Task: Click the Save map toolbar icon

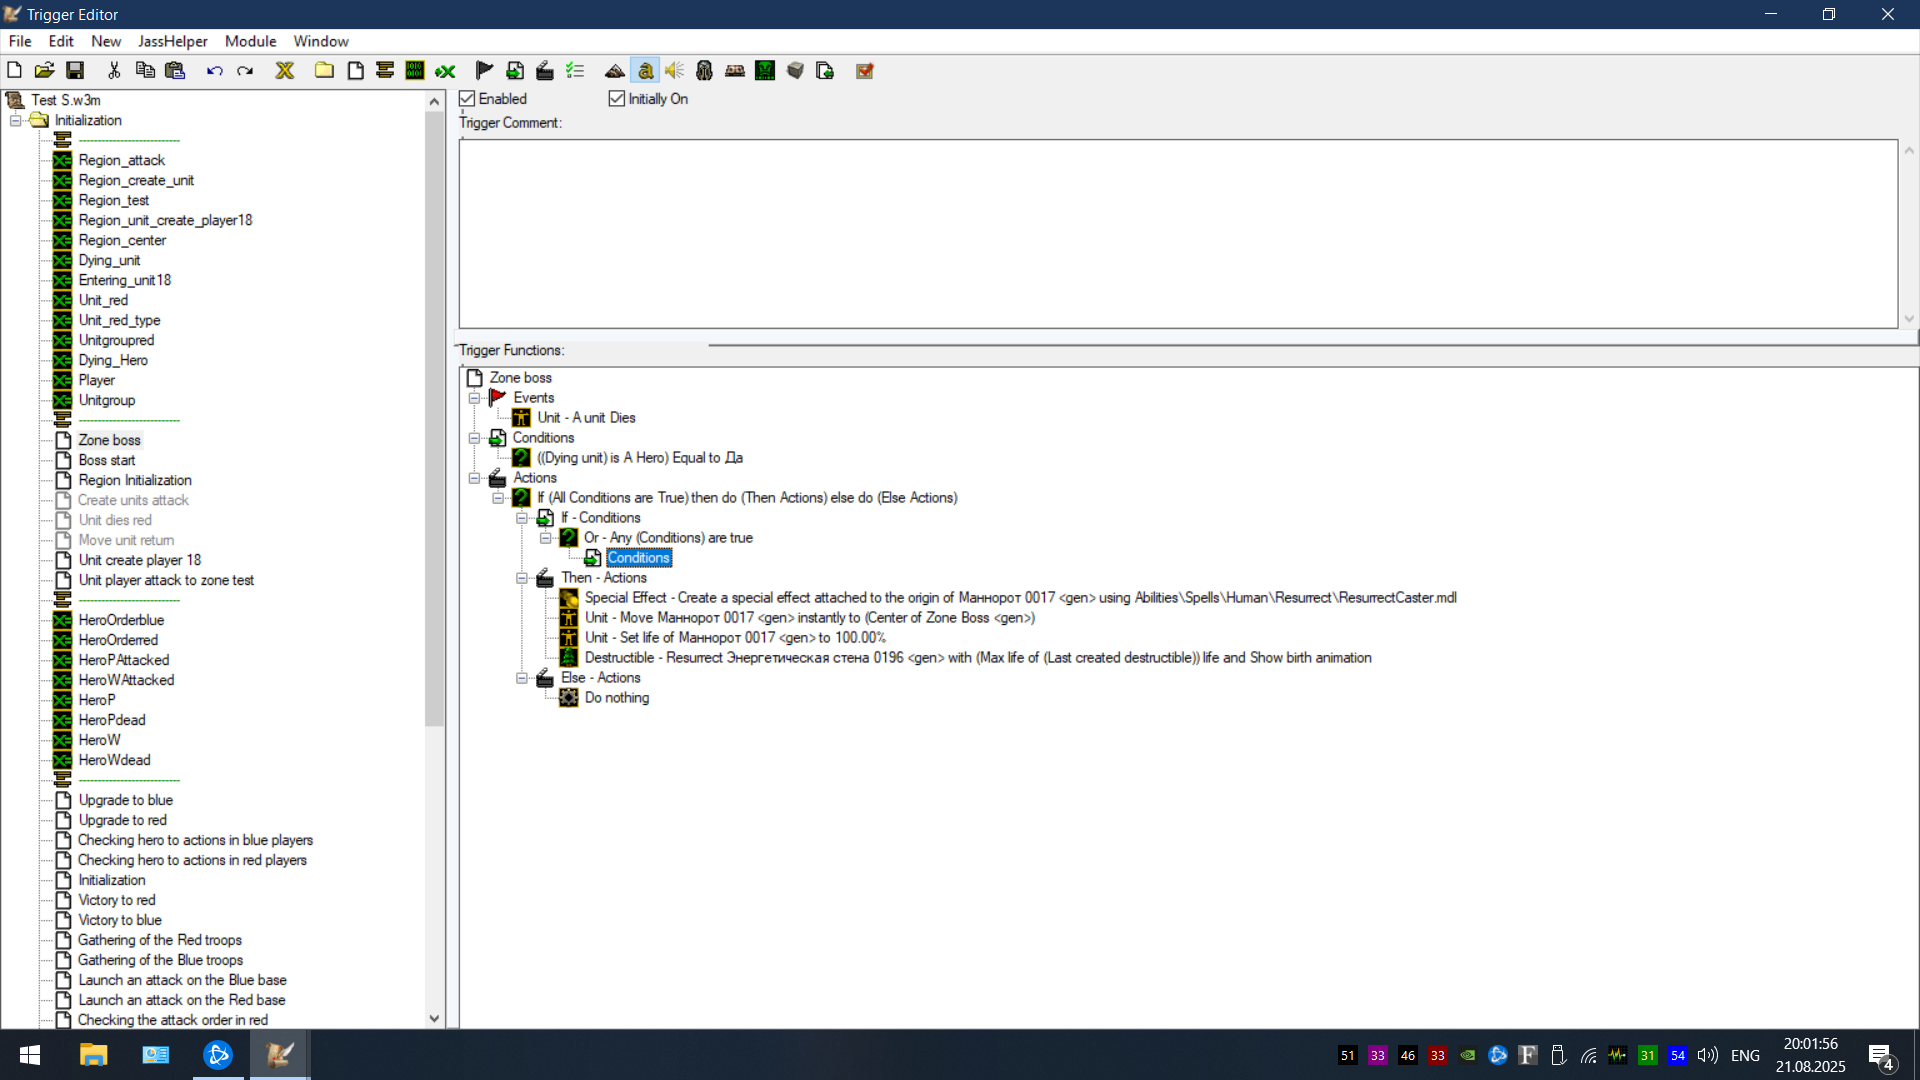Action: (75, 70)
